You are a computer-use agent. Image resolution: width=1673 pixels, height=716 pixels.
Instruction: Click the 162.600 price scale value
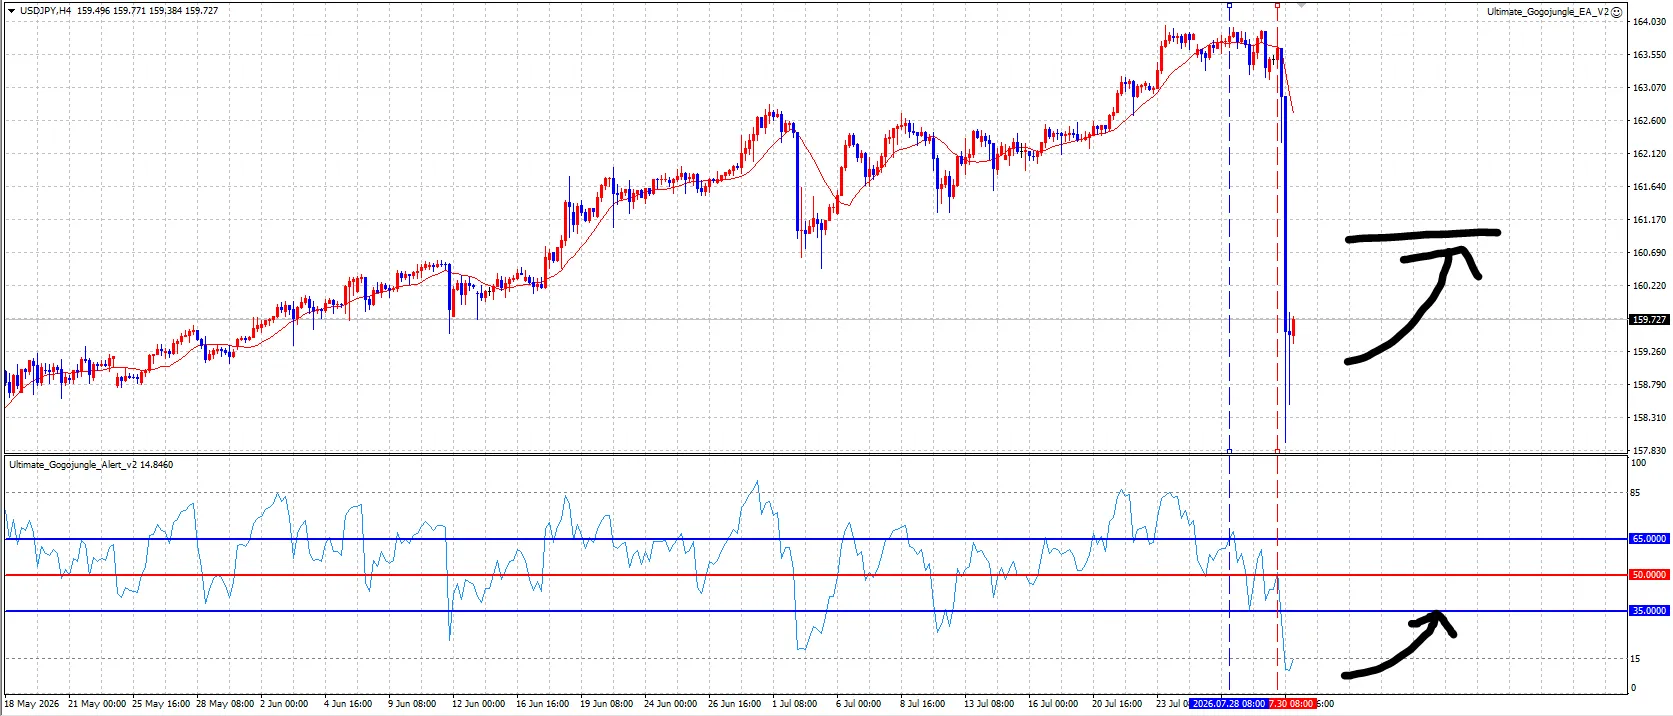1649,121
